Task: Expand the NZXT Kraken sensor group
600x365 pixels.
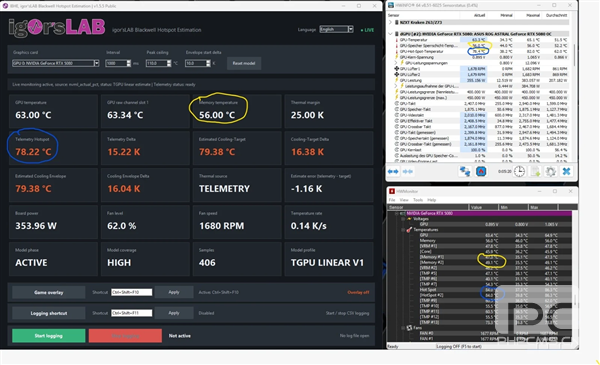Action: click(390, 23)
